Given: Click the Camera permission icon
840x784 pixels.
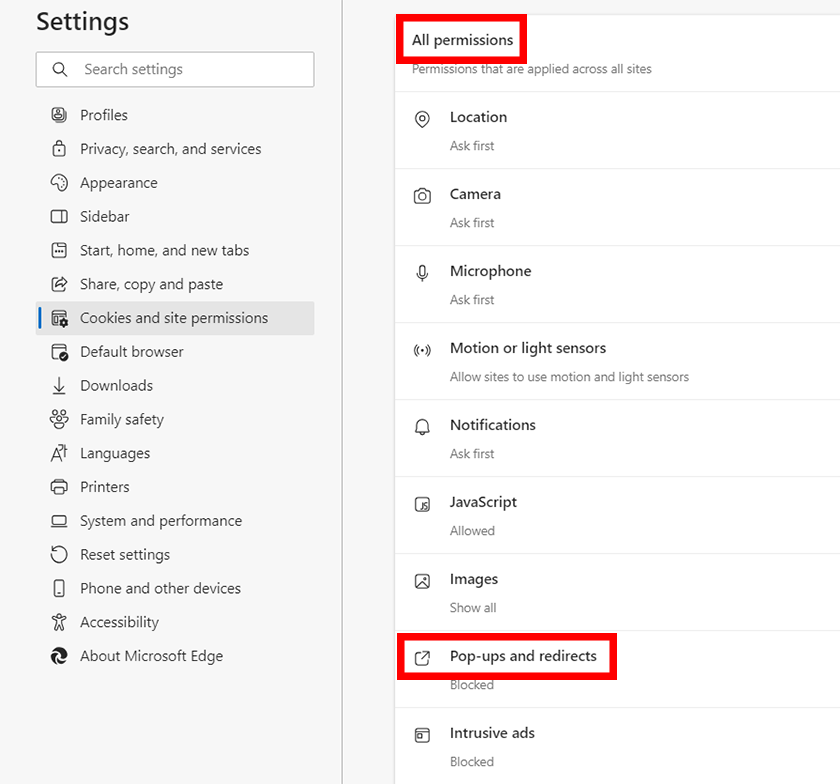Looking at the screenshot, I should (x=422, y=196).
